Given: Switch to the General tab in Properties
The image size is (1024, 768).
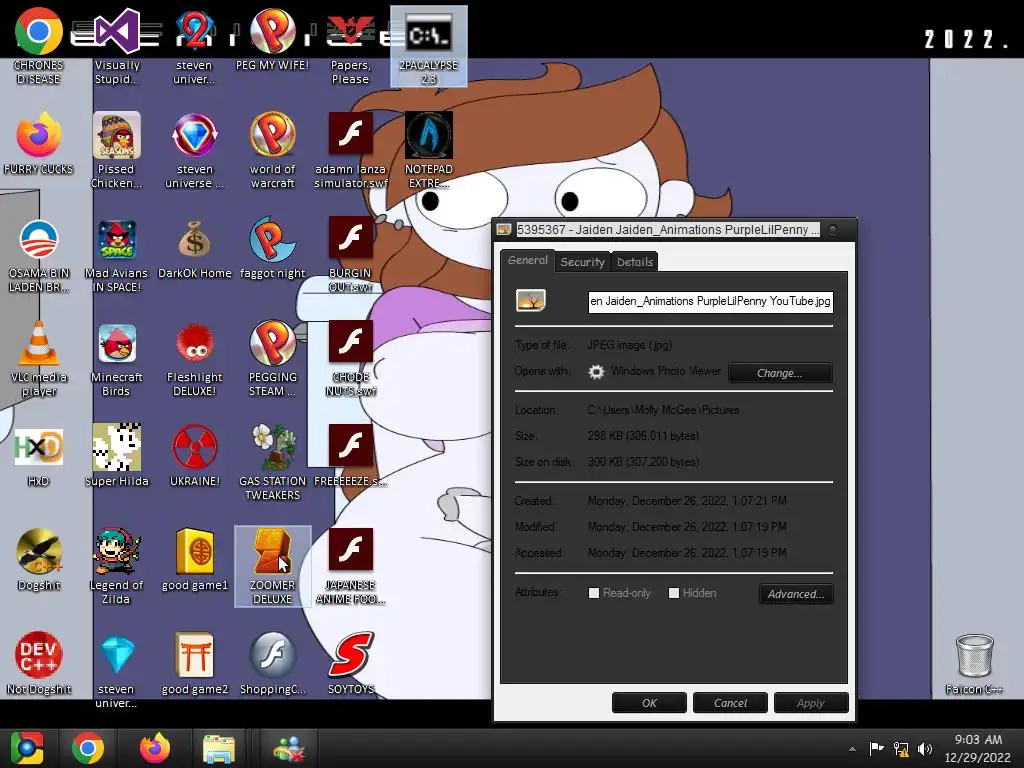Looking at the screenshot, I should [x=528, y=260].
